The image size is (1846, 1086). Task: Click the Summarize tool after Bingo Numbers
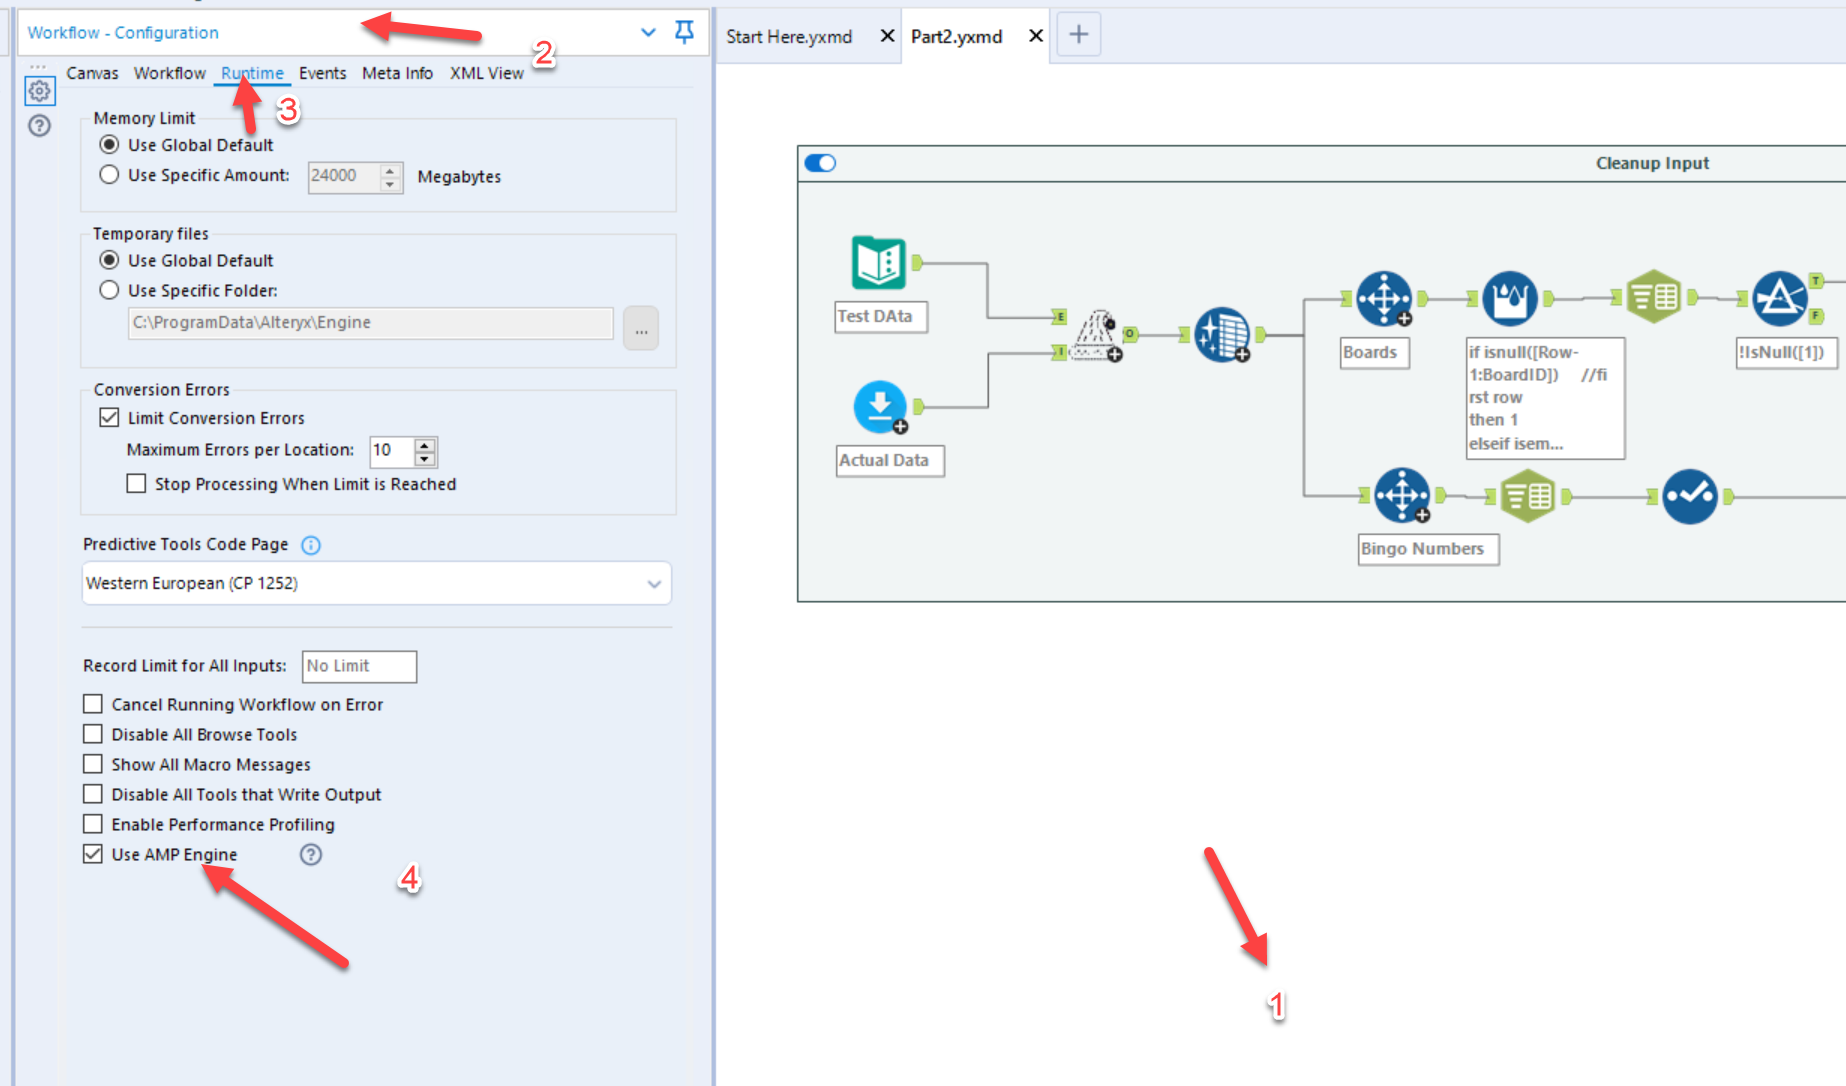[x=1528, y=495]
